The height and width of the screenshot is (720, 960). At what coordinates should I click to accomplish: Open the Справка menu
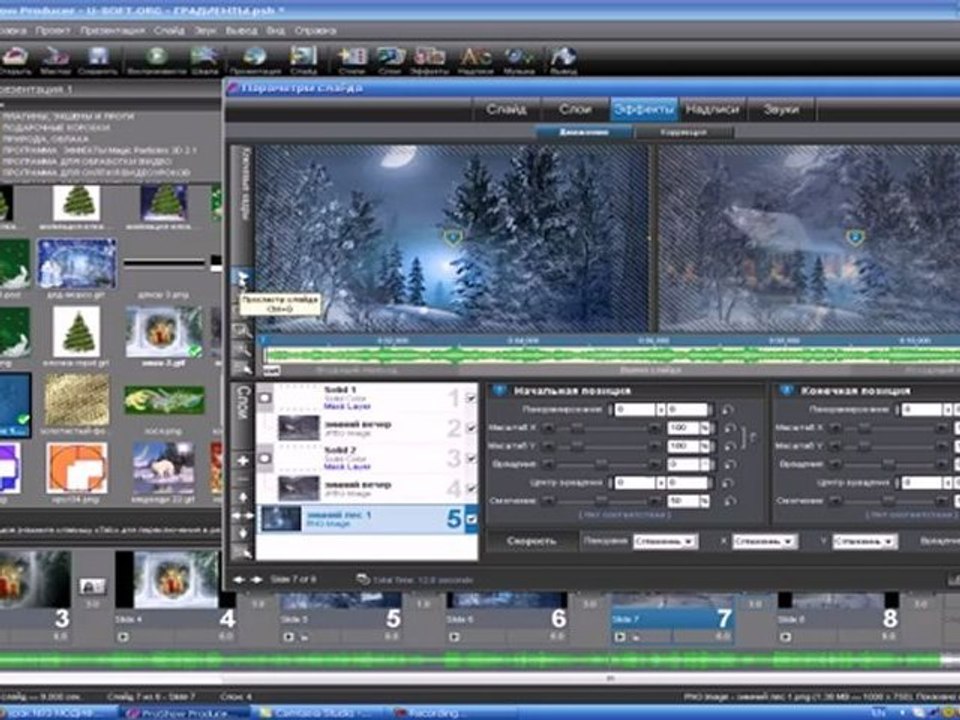click(x=315, y=30)
